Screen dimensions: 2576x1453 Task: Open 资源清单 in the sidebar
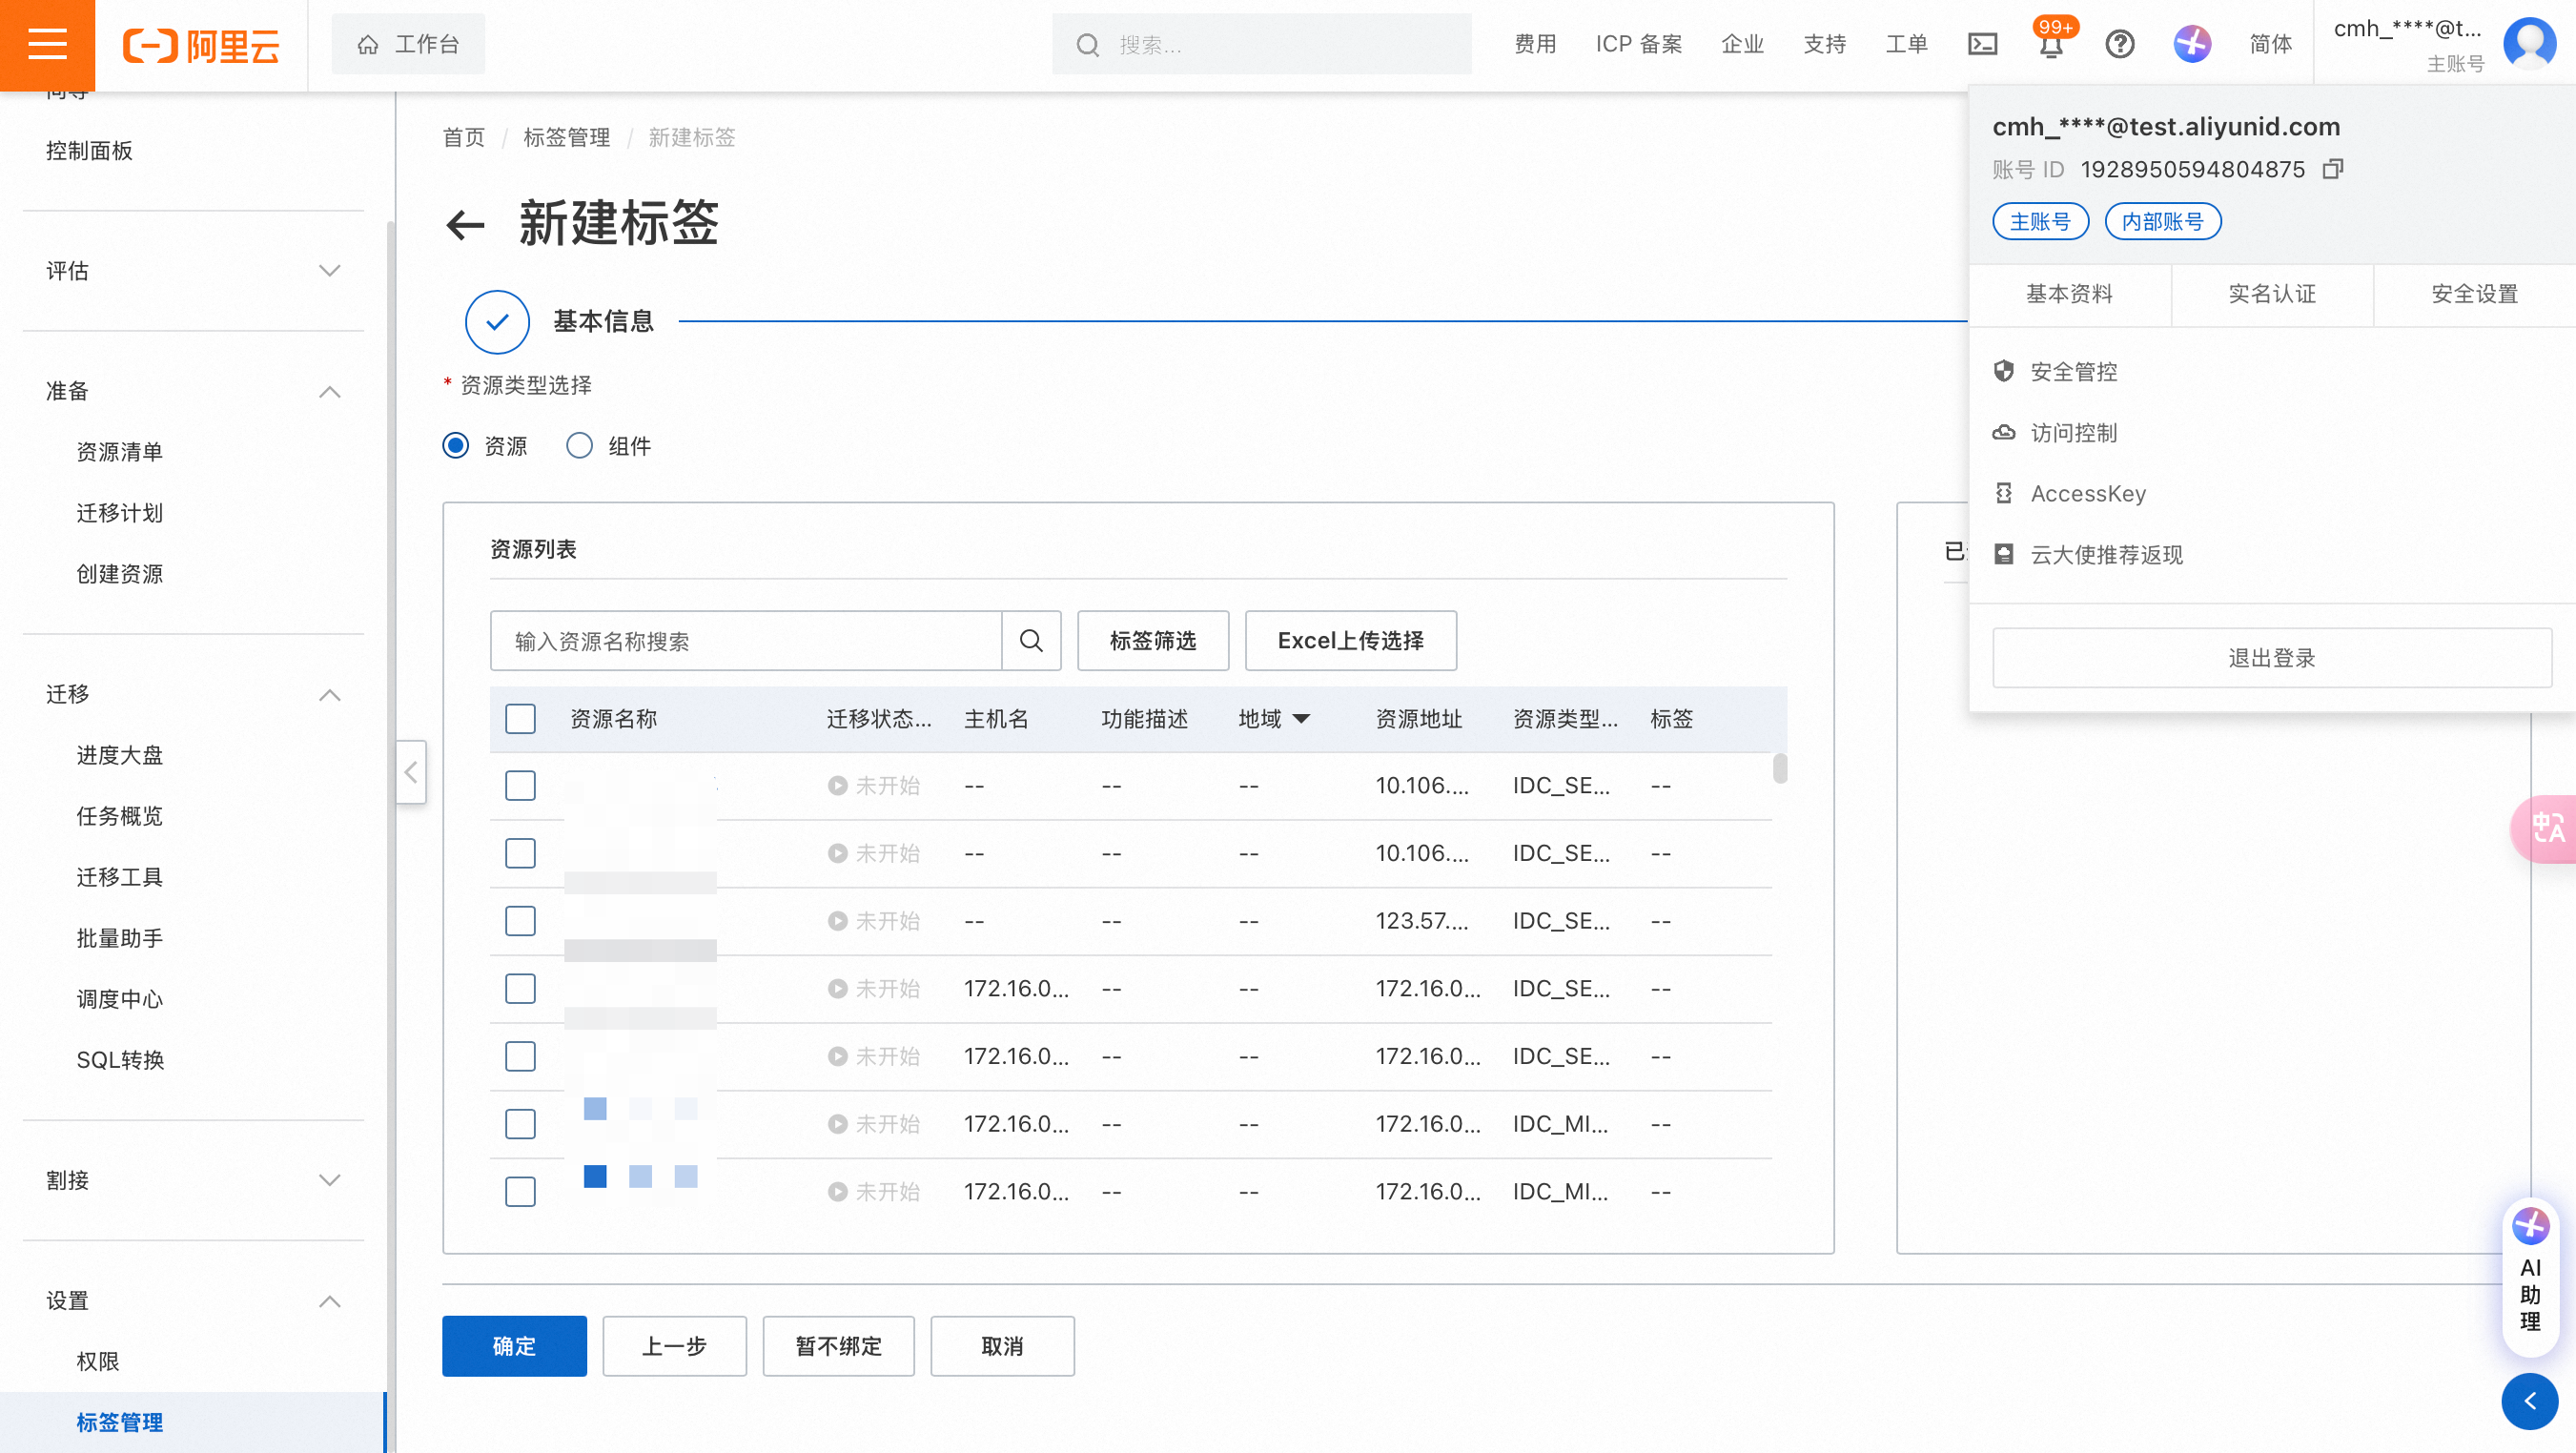(x=120, y=452)
